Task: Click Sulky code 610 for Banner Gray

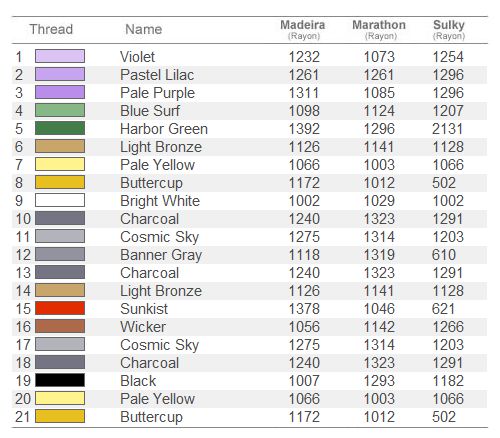Action: 444,255
